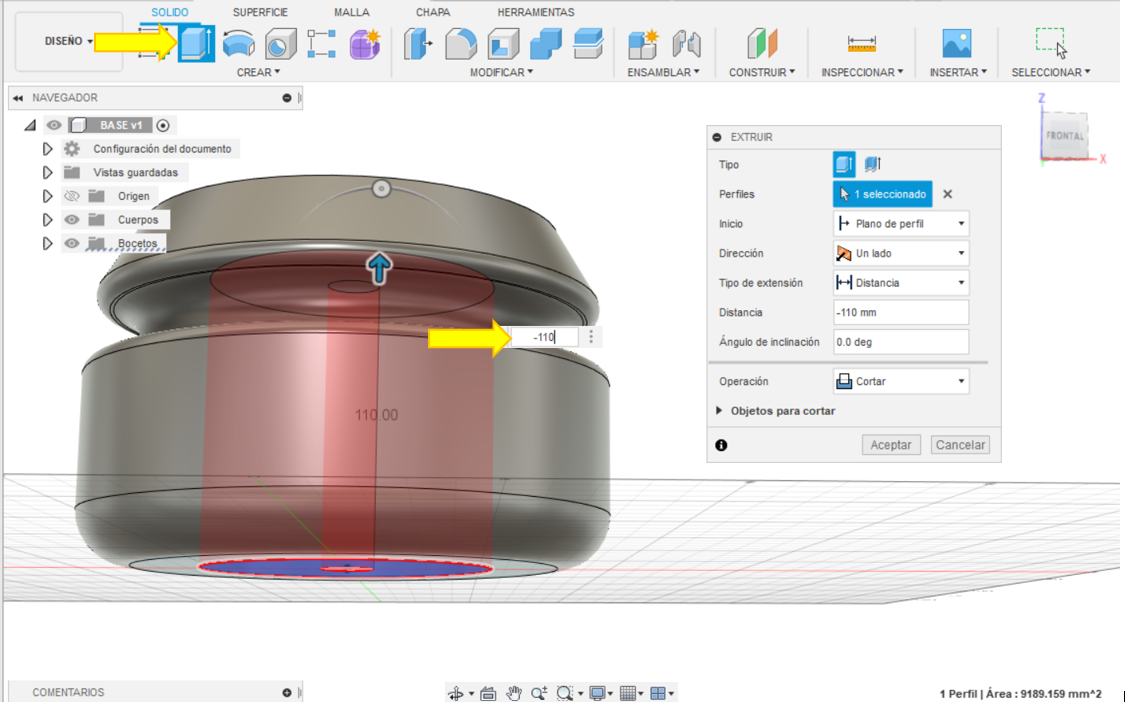Choose the solid Extrude type option
The image size is (1125, 702).
844,164
